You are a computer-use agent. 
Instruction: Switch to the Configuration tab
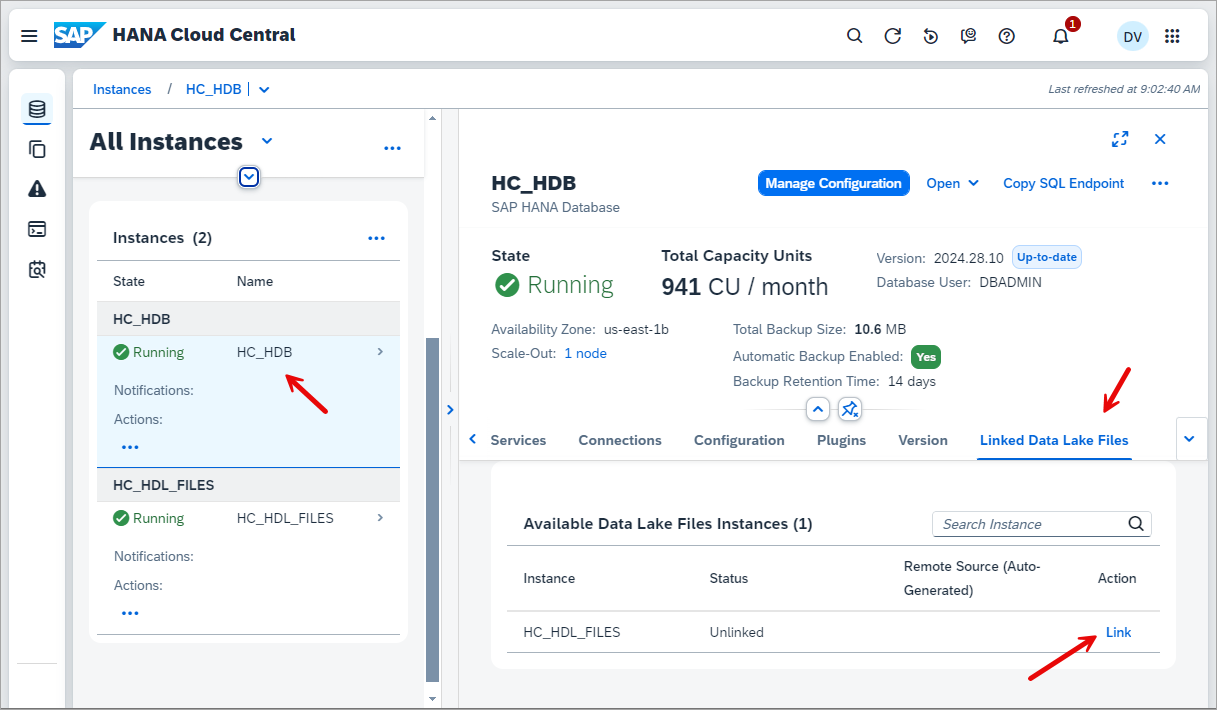click(739, 440)
